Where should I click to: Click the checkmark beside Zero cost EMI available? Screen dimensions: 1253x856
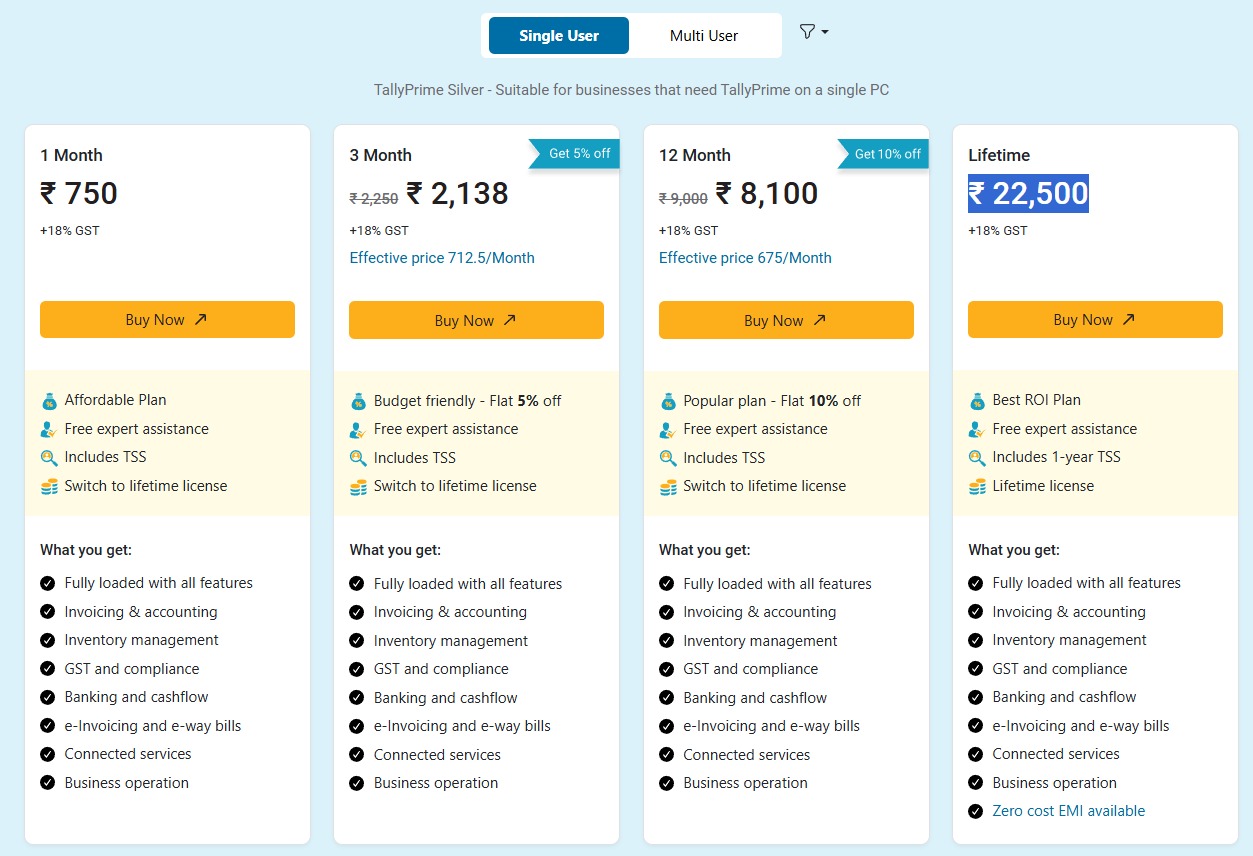pyautogui.click(x=976, y=811)
